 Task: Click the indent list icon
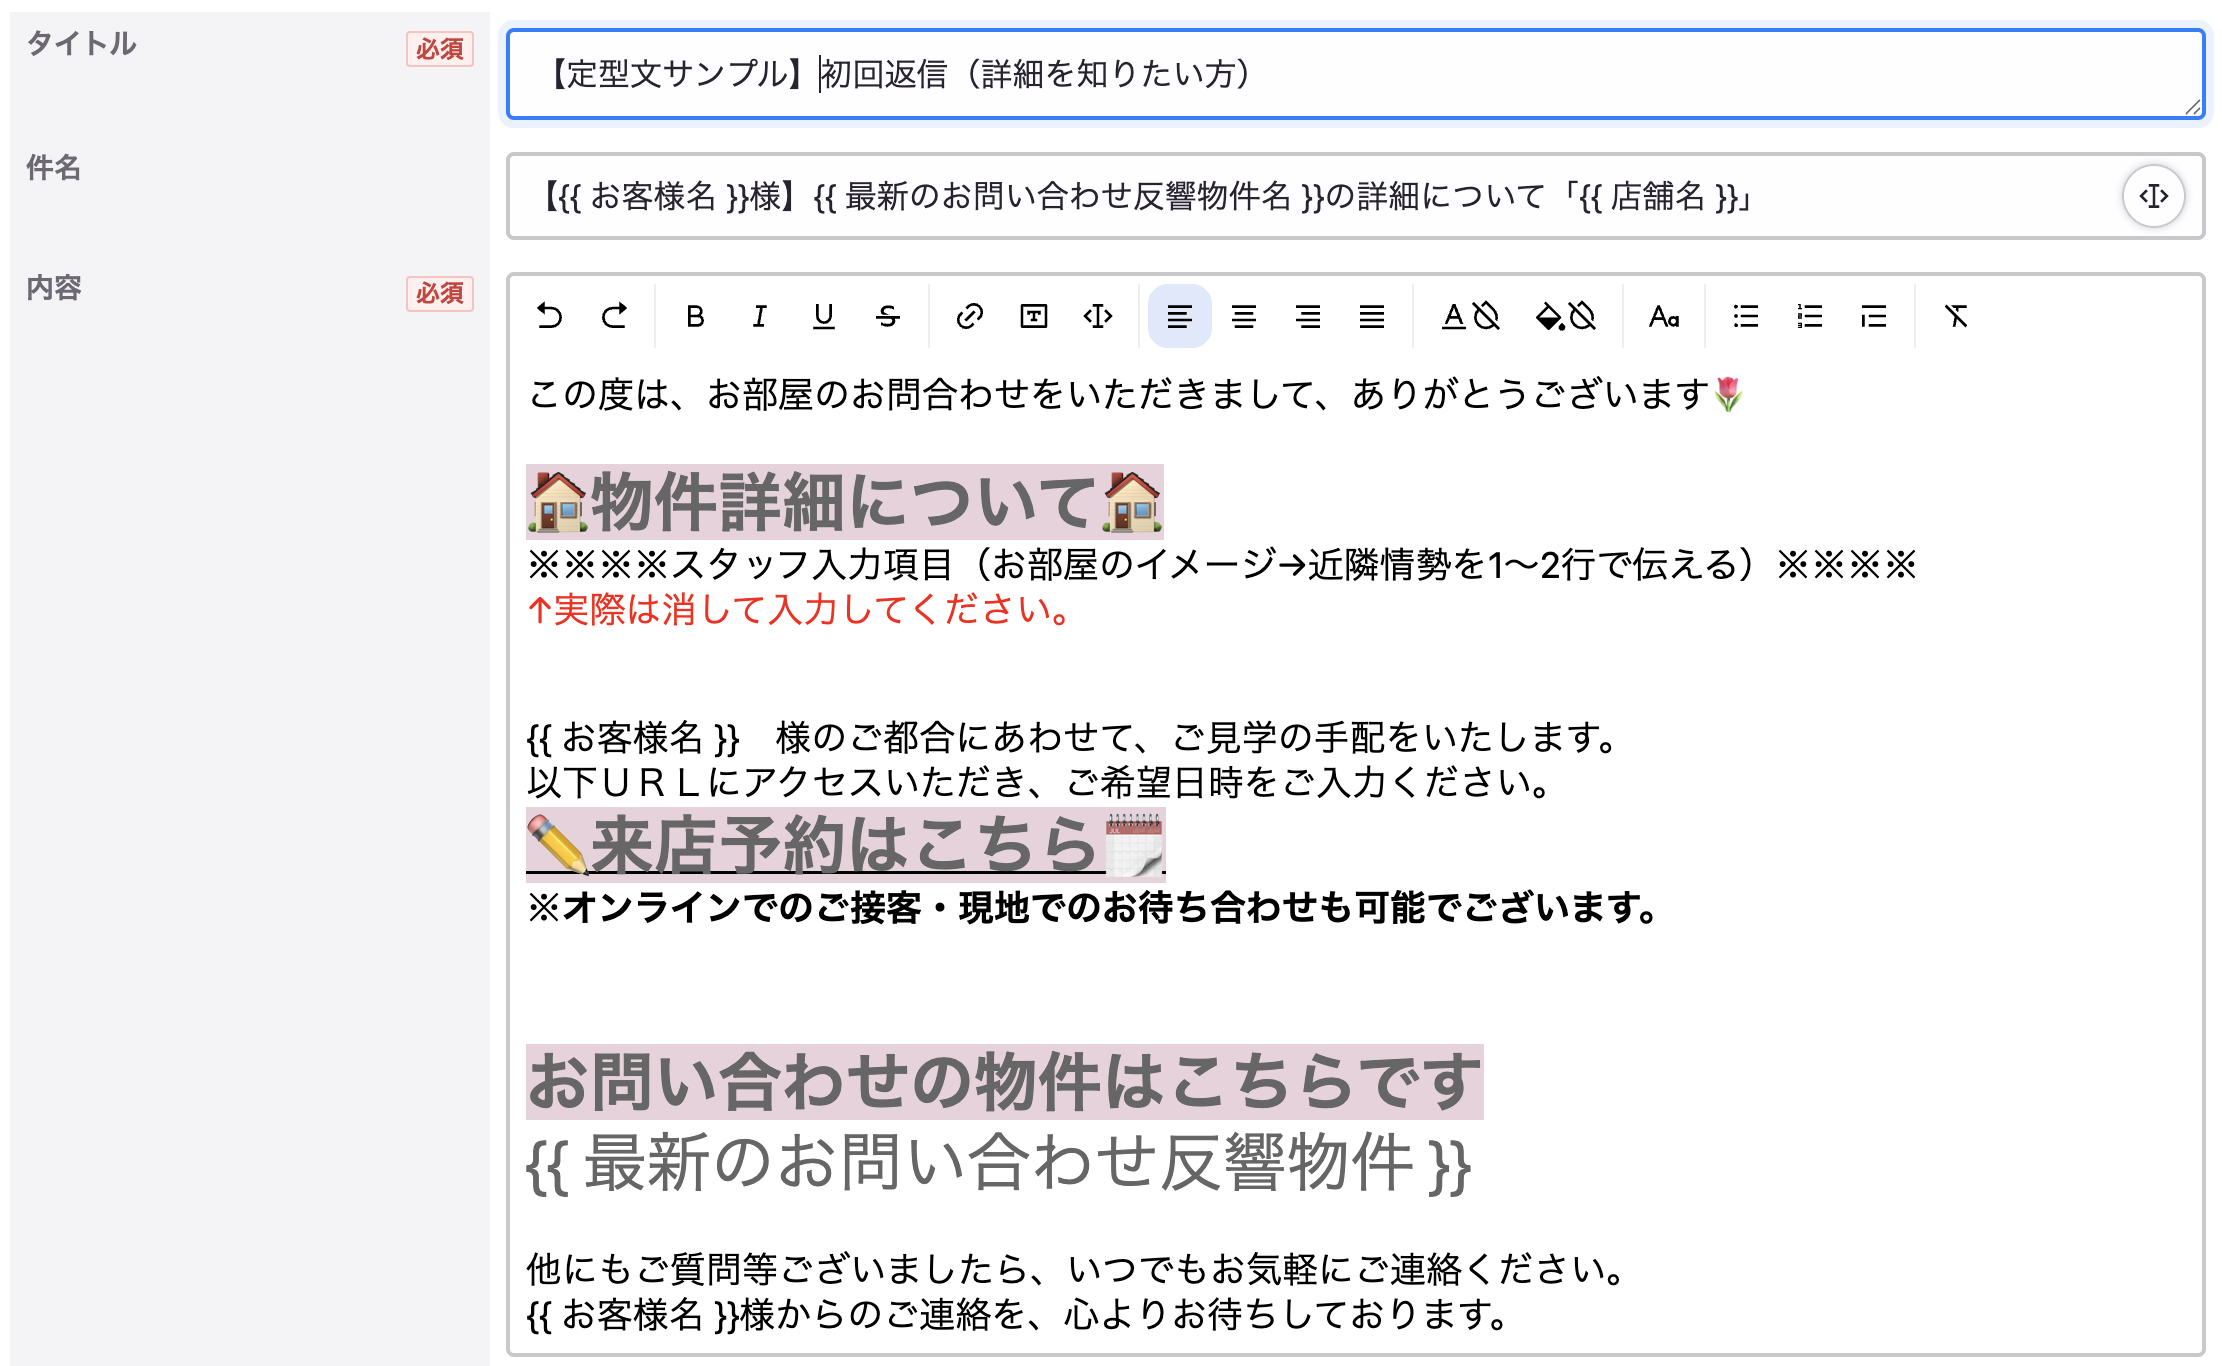coord(1873,316)
